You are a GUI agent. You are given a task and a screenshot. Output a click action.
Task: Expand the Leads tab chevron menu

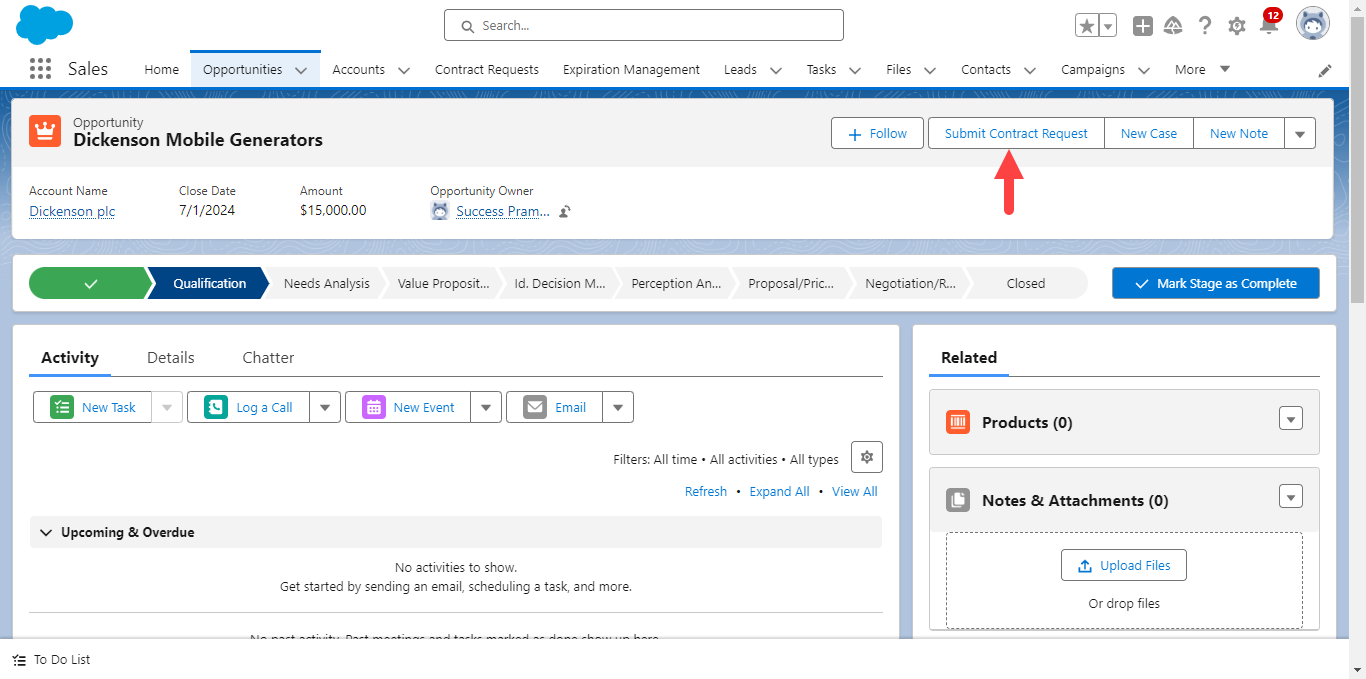[x=775, y=70]
